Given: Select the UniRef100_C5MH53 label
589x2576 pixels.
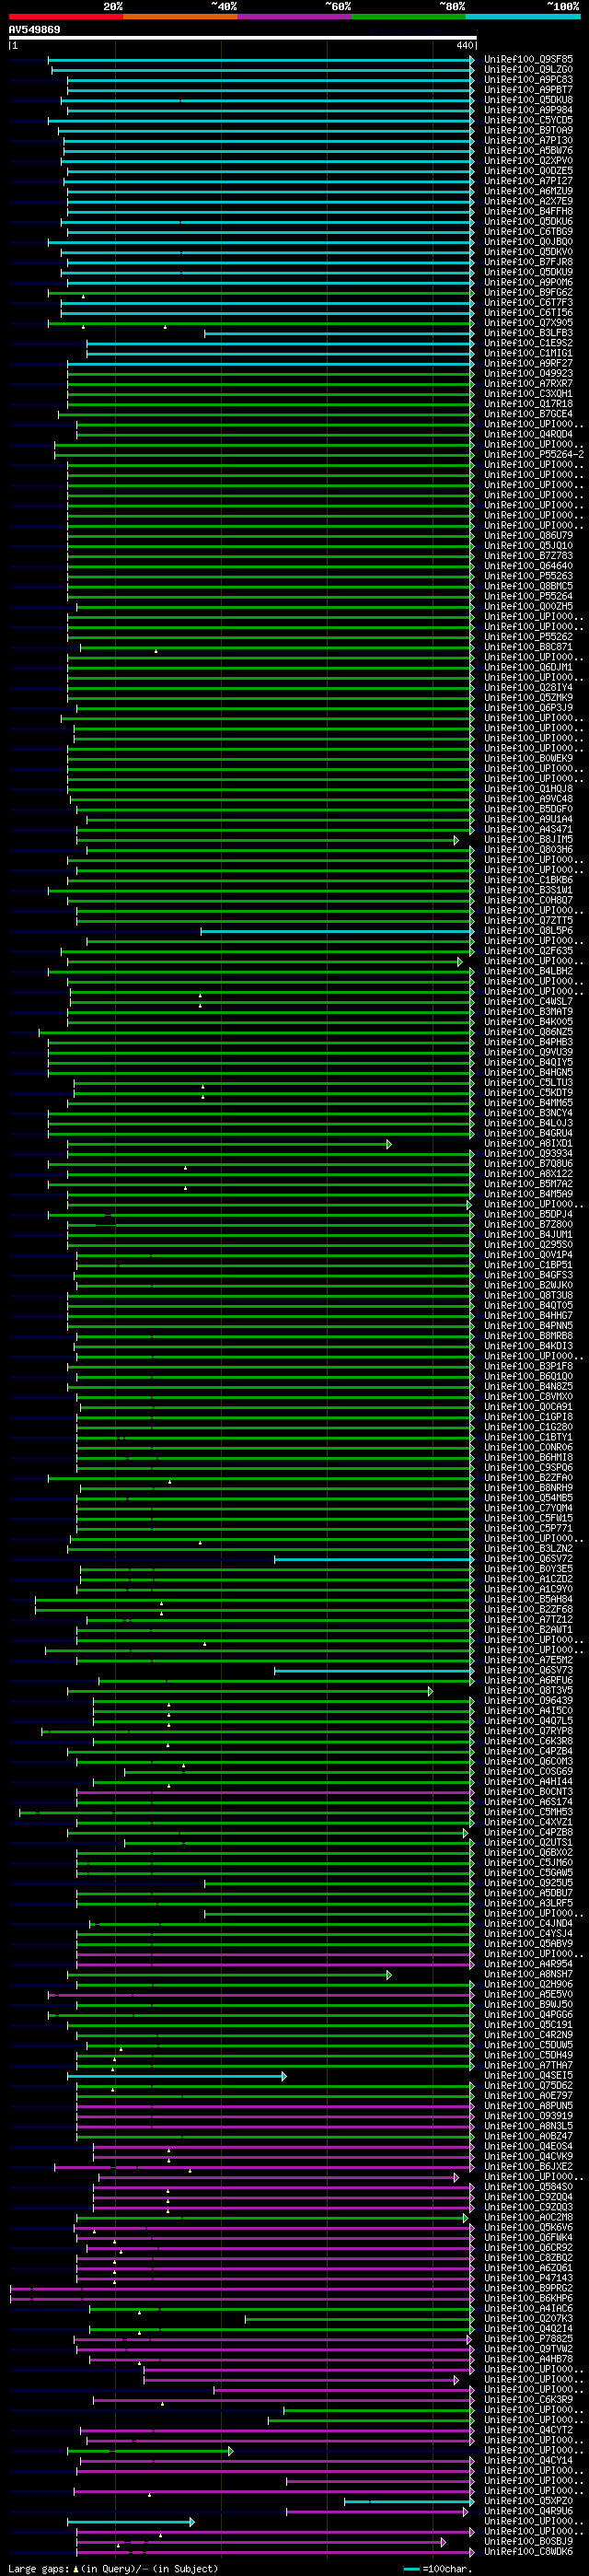Looking at the screenshot, I should pos(529,1812).
